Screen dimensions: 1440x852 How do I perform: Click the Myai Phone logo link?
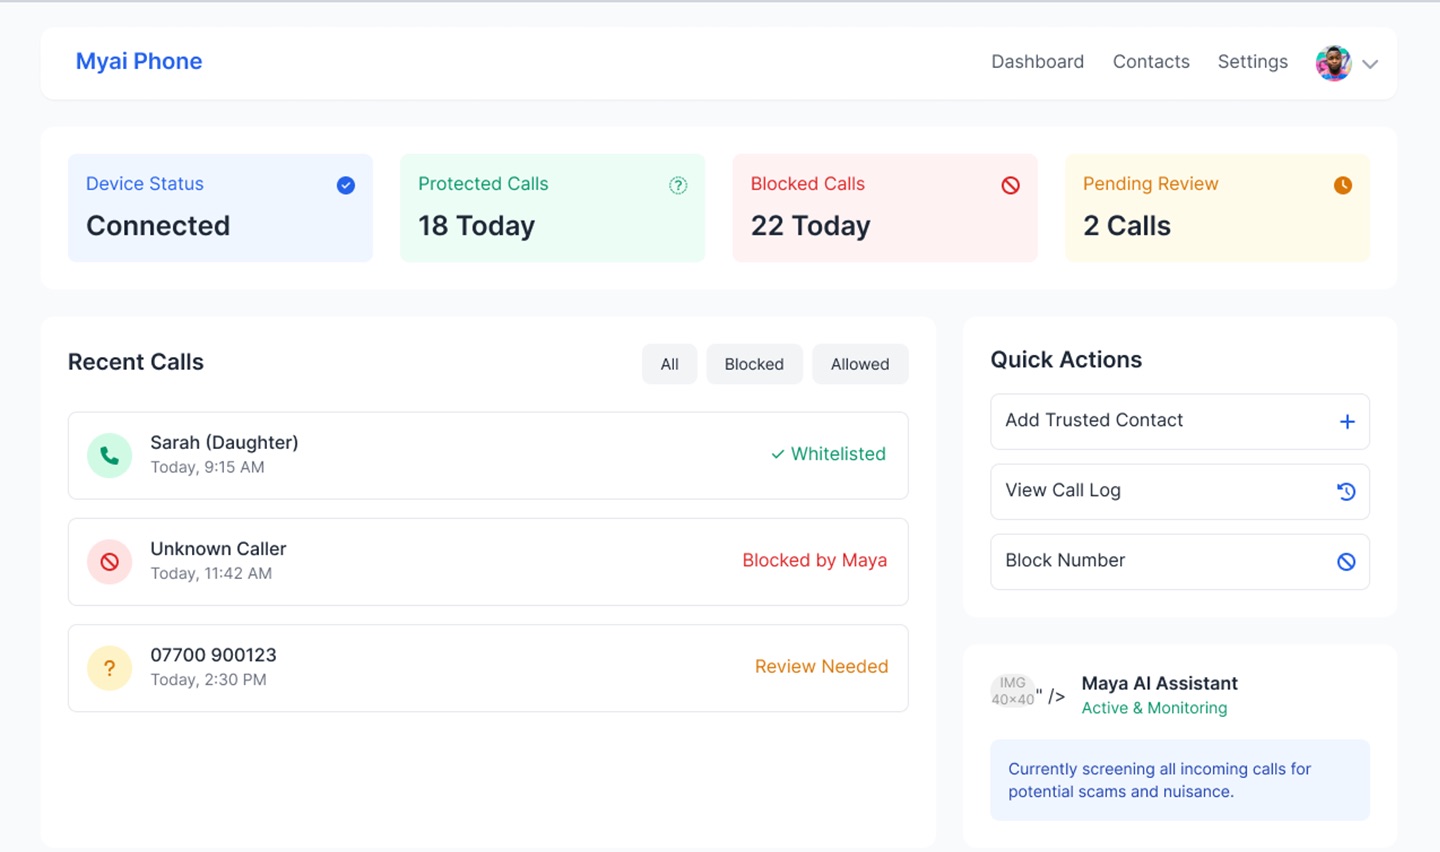(x=139, y=61)
